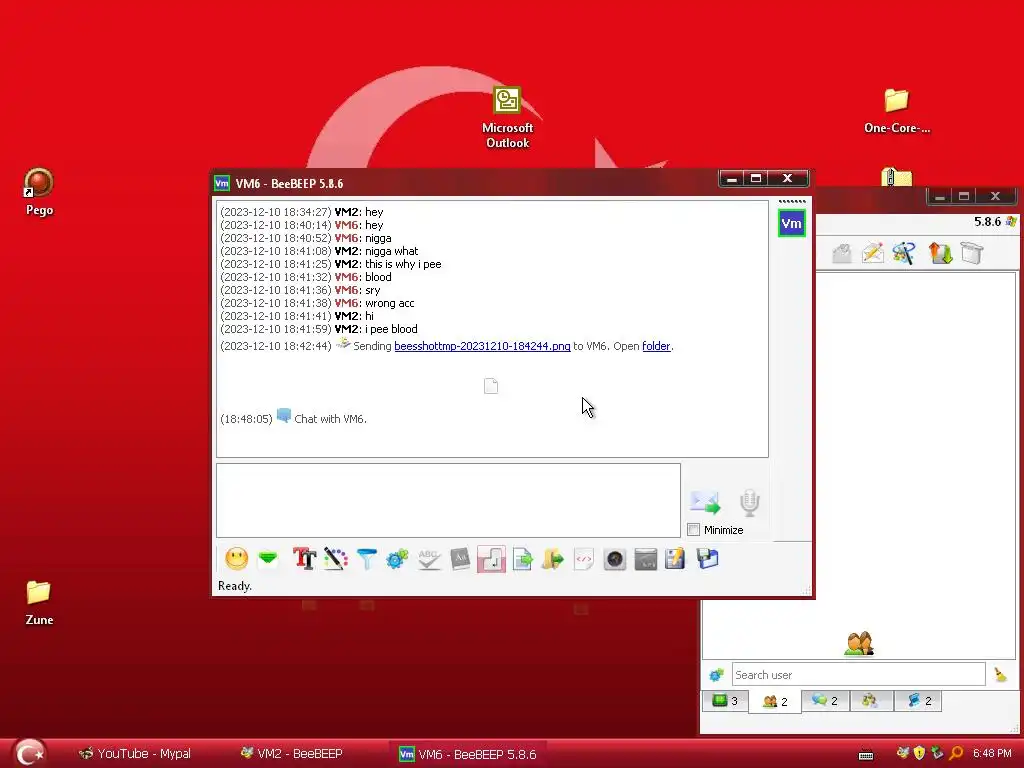Click the small file placeholder icon in chat

pos(491,386)
